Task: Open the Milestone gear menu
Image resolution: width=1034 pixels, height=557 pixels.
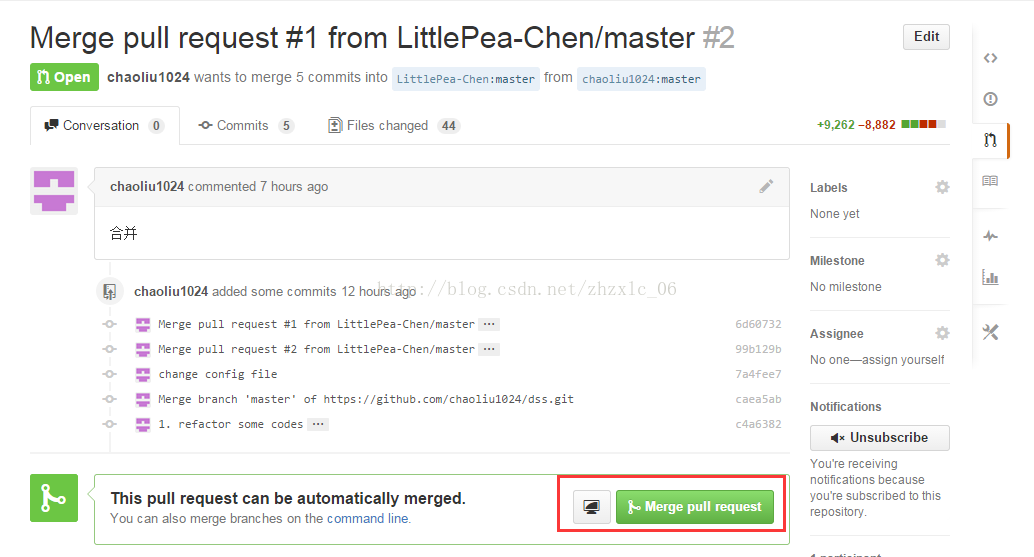Action: click(942, 260)
